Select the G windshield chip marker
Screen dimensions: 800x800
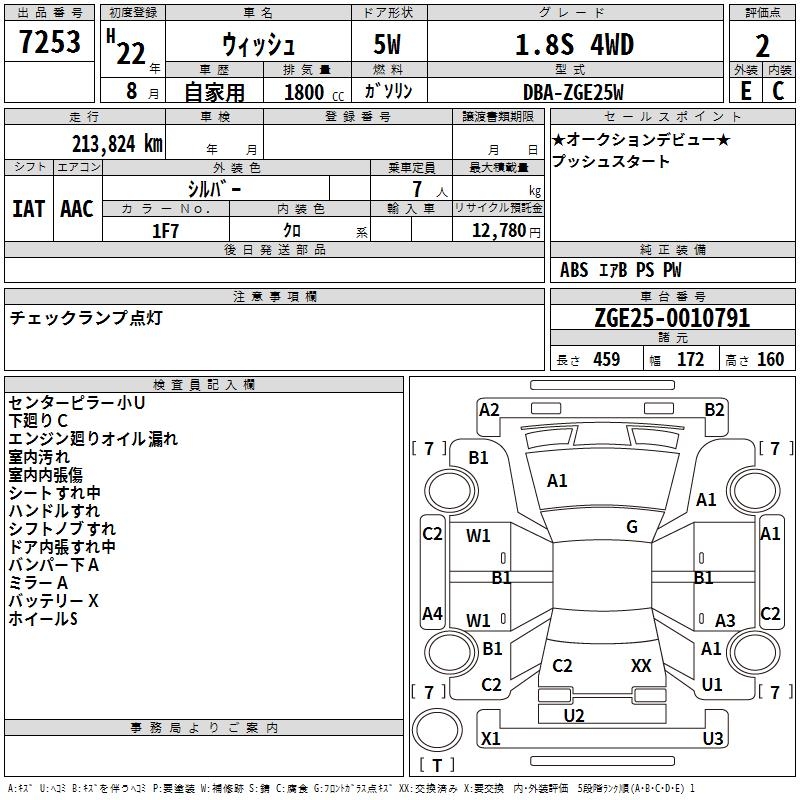click(x=632, y=527)
